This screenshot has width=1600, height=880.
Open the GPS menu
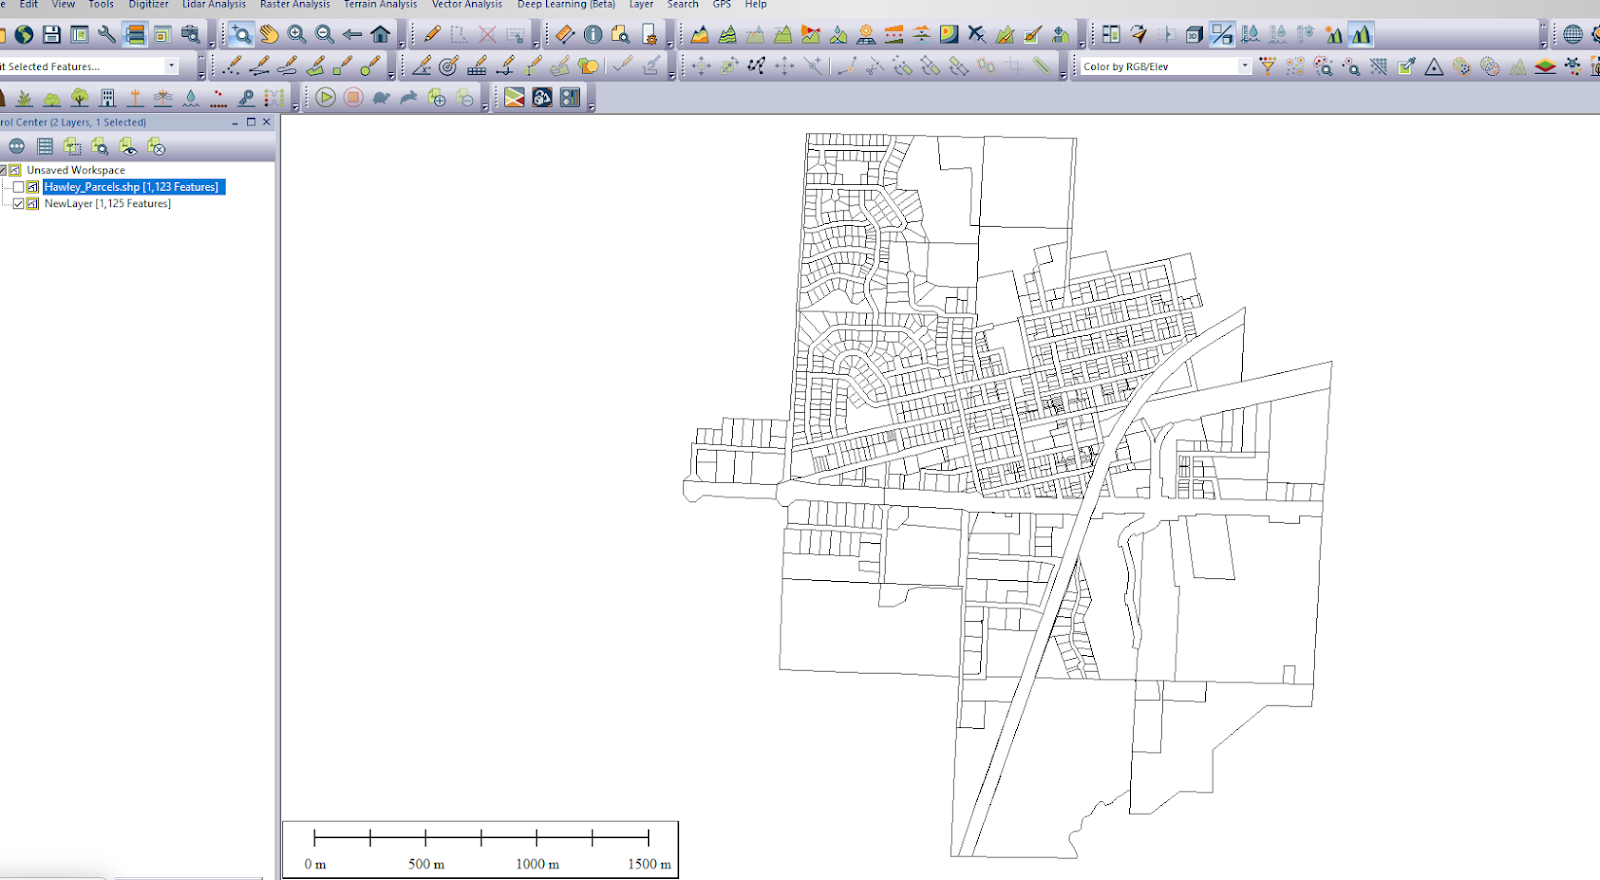(721, 5)
